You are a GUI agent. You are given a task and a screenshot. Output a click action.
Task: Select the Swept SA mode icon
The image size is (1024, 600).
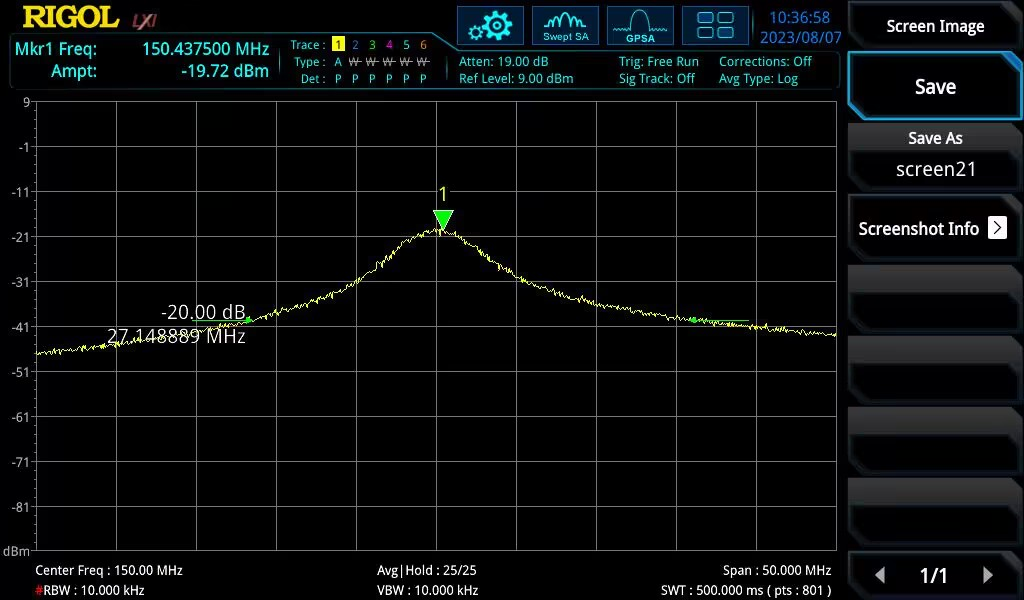click(x=565, y=26)
